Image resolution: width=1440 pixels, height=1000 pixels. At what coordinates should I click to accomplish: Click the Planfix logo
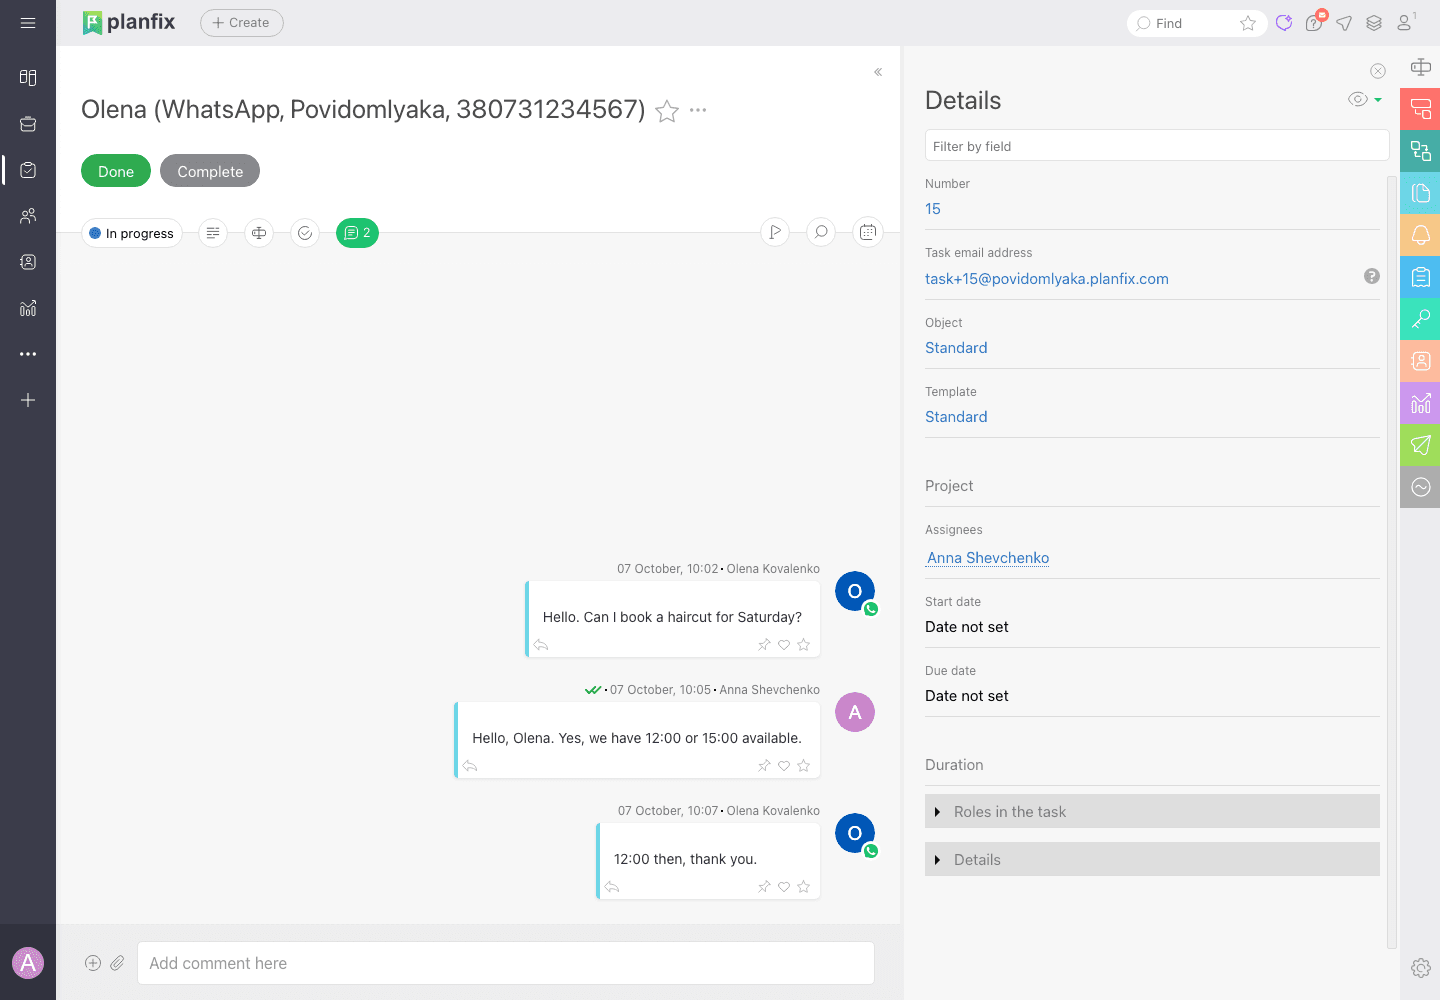pyautogui.click(x=129, y=23)
